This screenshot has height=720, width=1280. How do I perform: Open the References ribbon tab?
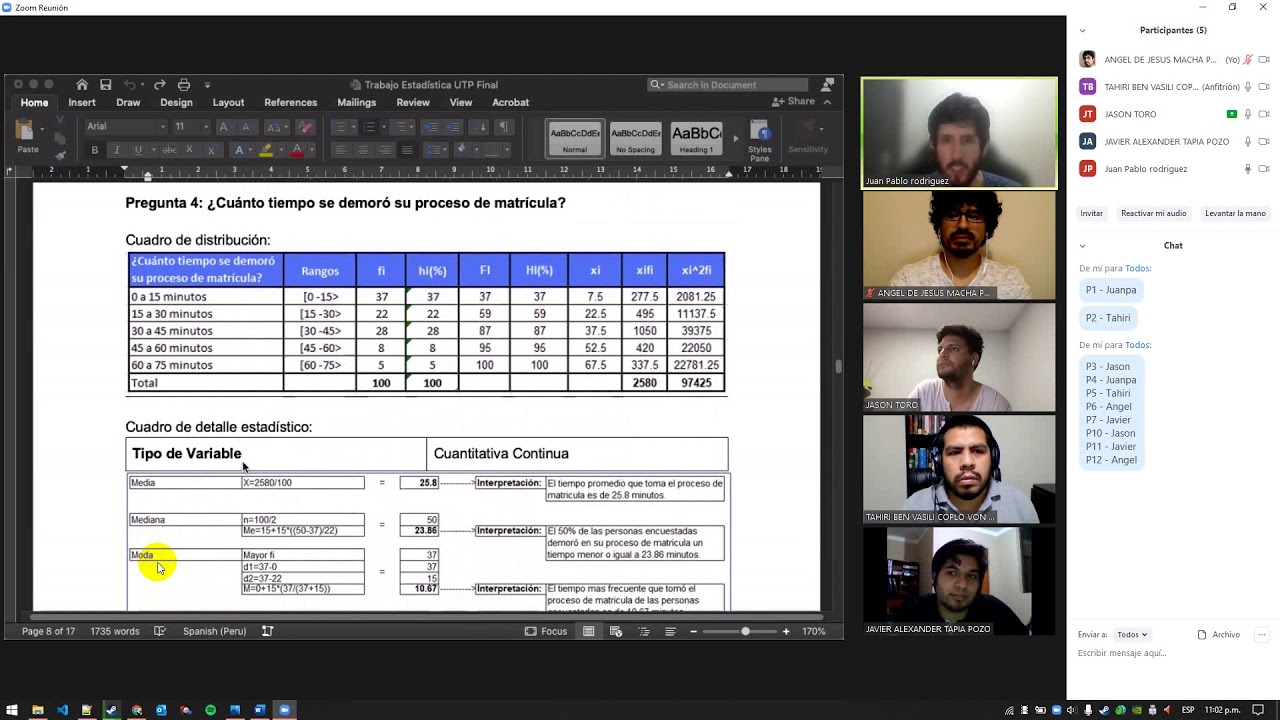[x=290, y=102]
